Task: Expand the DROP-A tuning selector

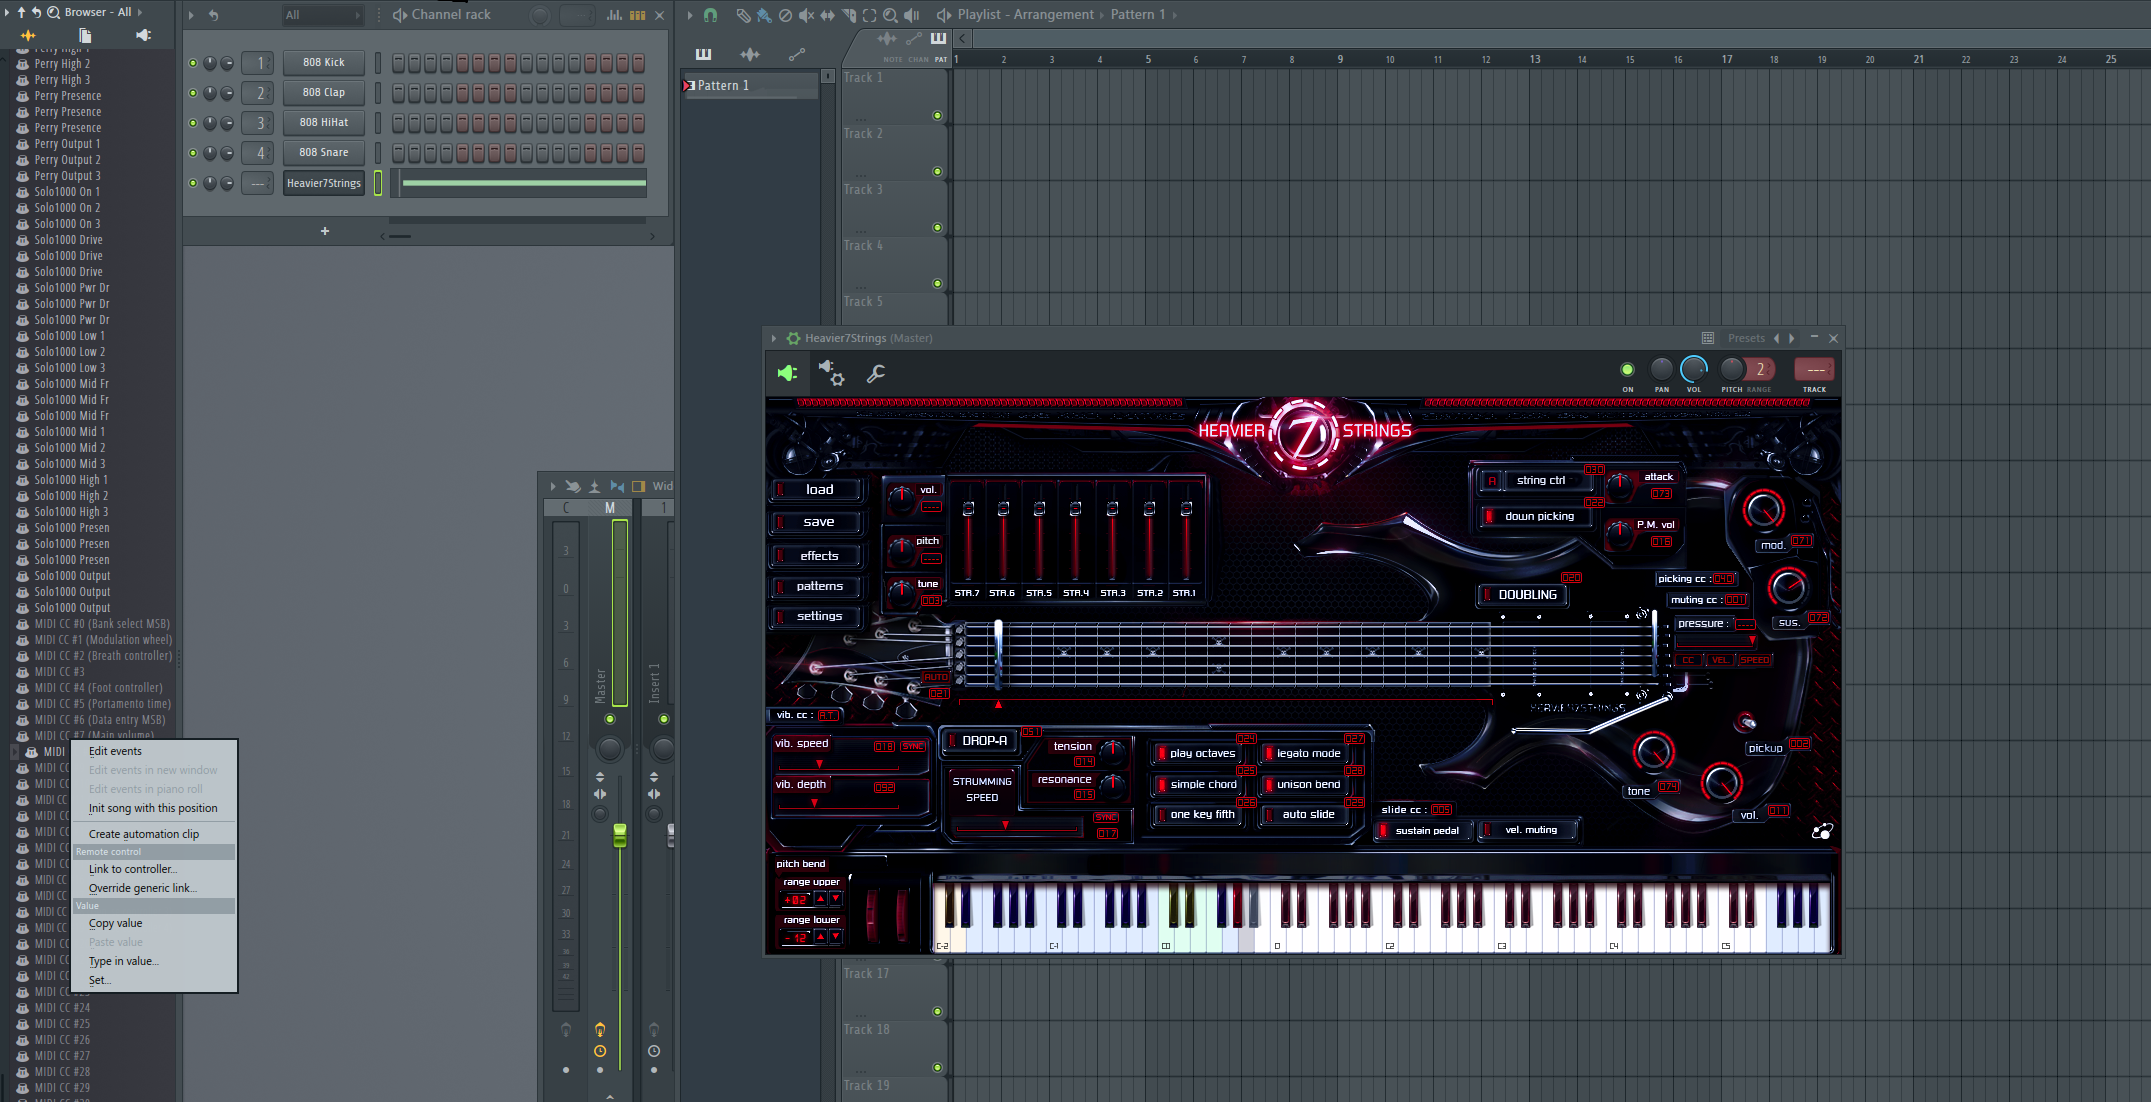Action: coord(981,742)
